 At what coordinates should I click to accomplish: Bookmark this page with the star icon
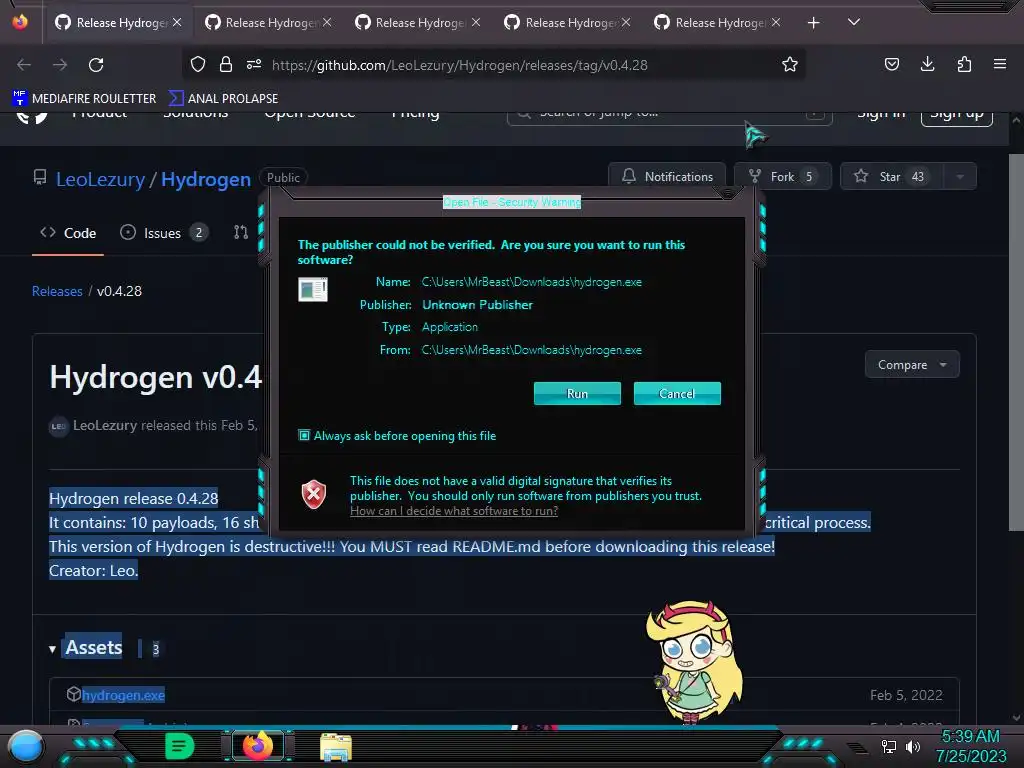[x=790, y=64]
